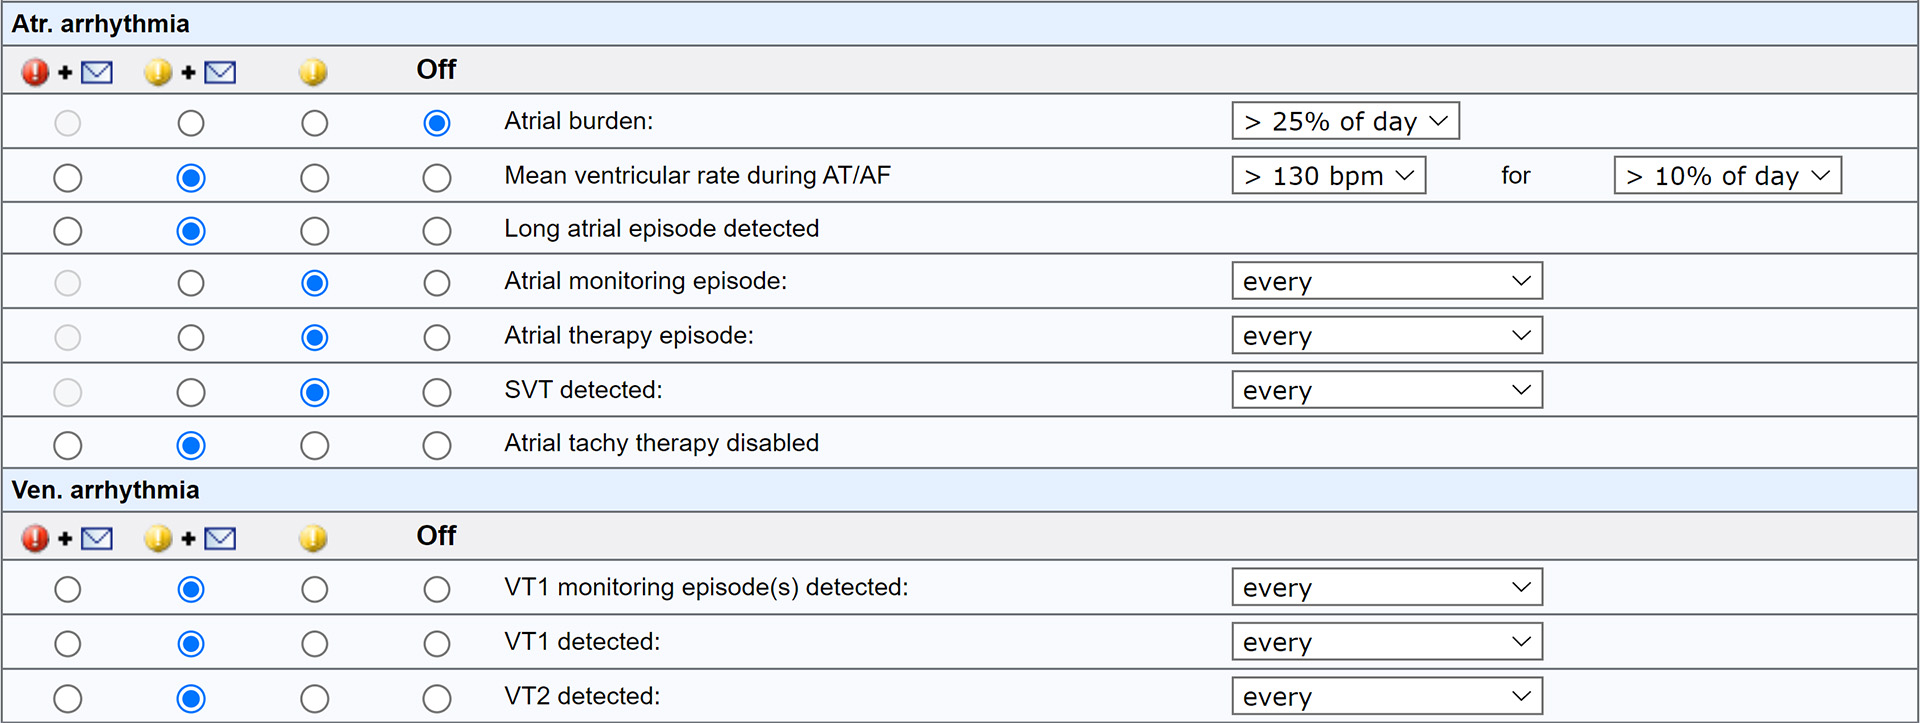Click red alert icon in Atr. arrhythmia header
1920x723 pixels.
pos(35,72)
